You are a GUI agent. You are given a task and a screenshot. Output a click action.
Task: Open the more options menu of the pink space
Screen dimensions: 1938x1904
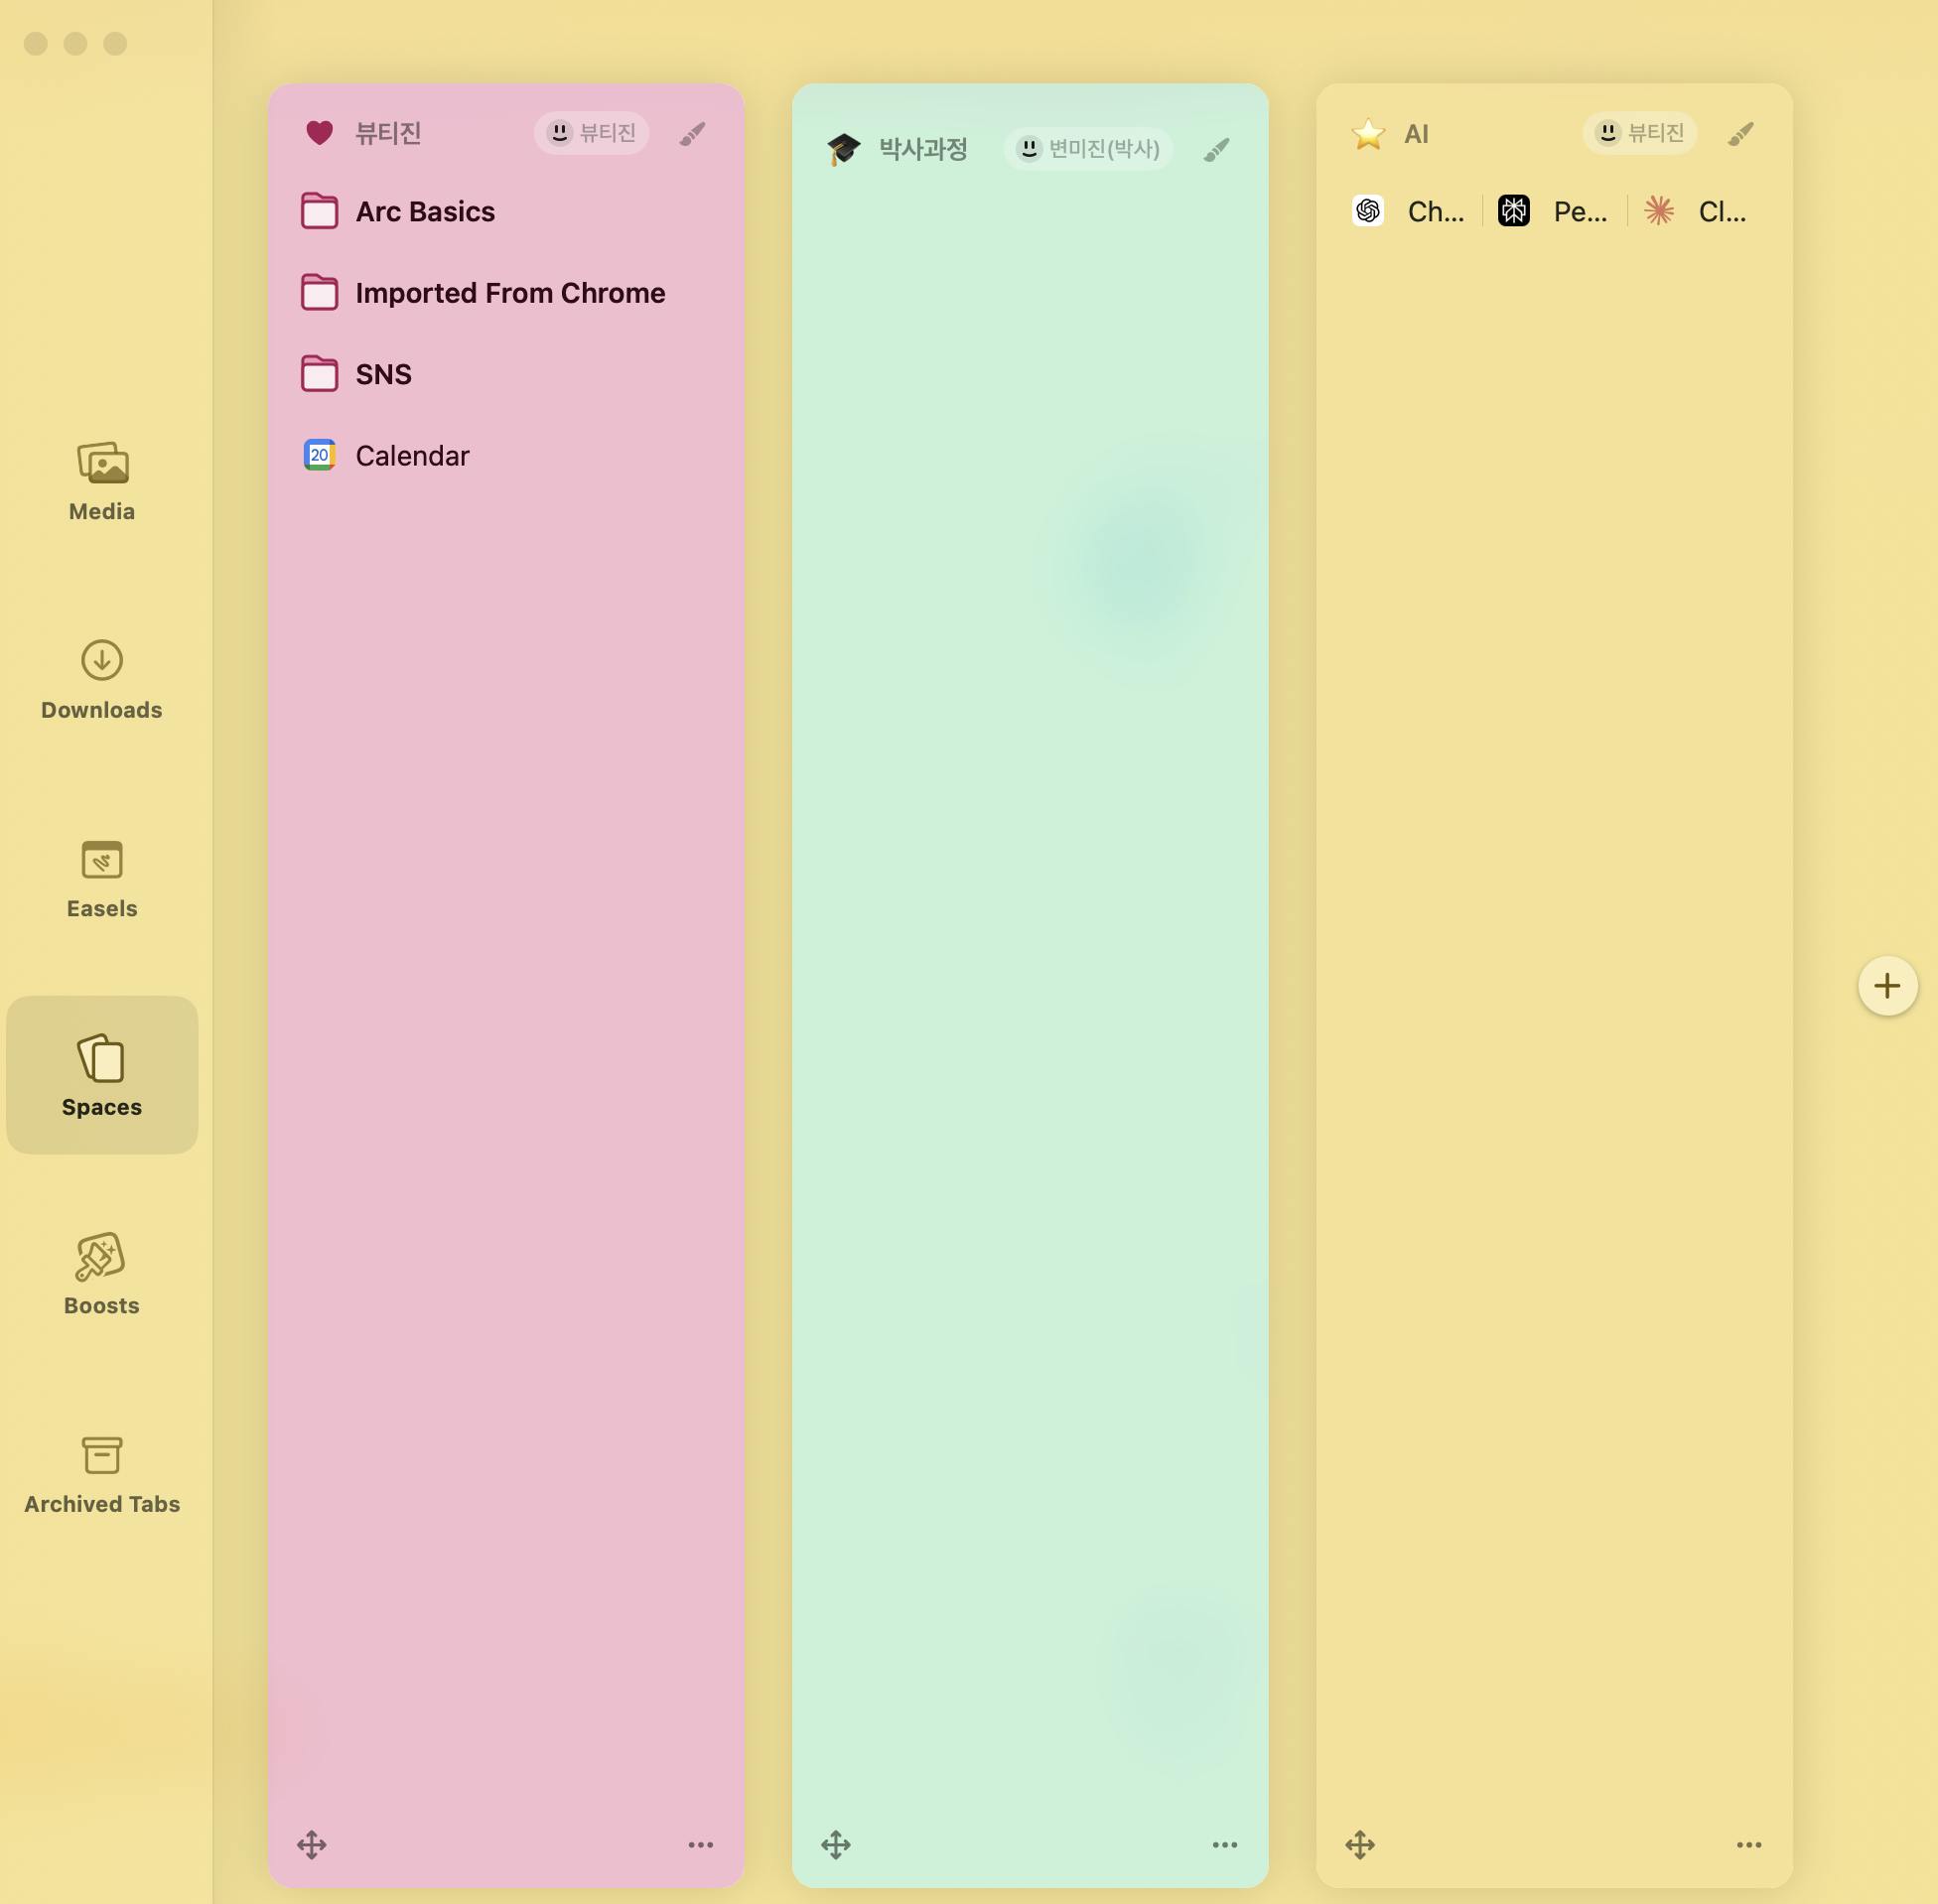701,1845
